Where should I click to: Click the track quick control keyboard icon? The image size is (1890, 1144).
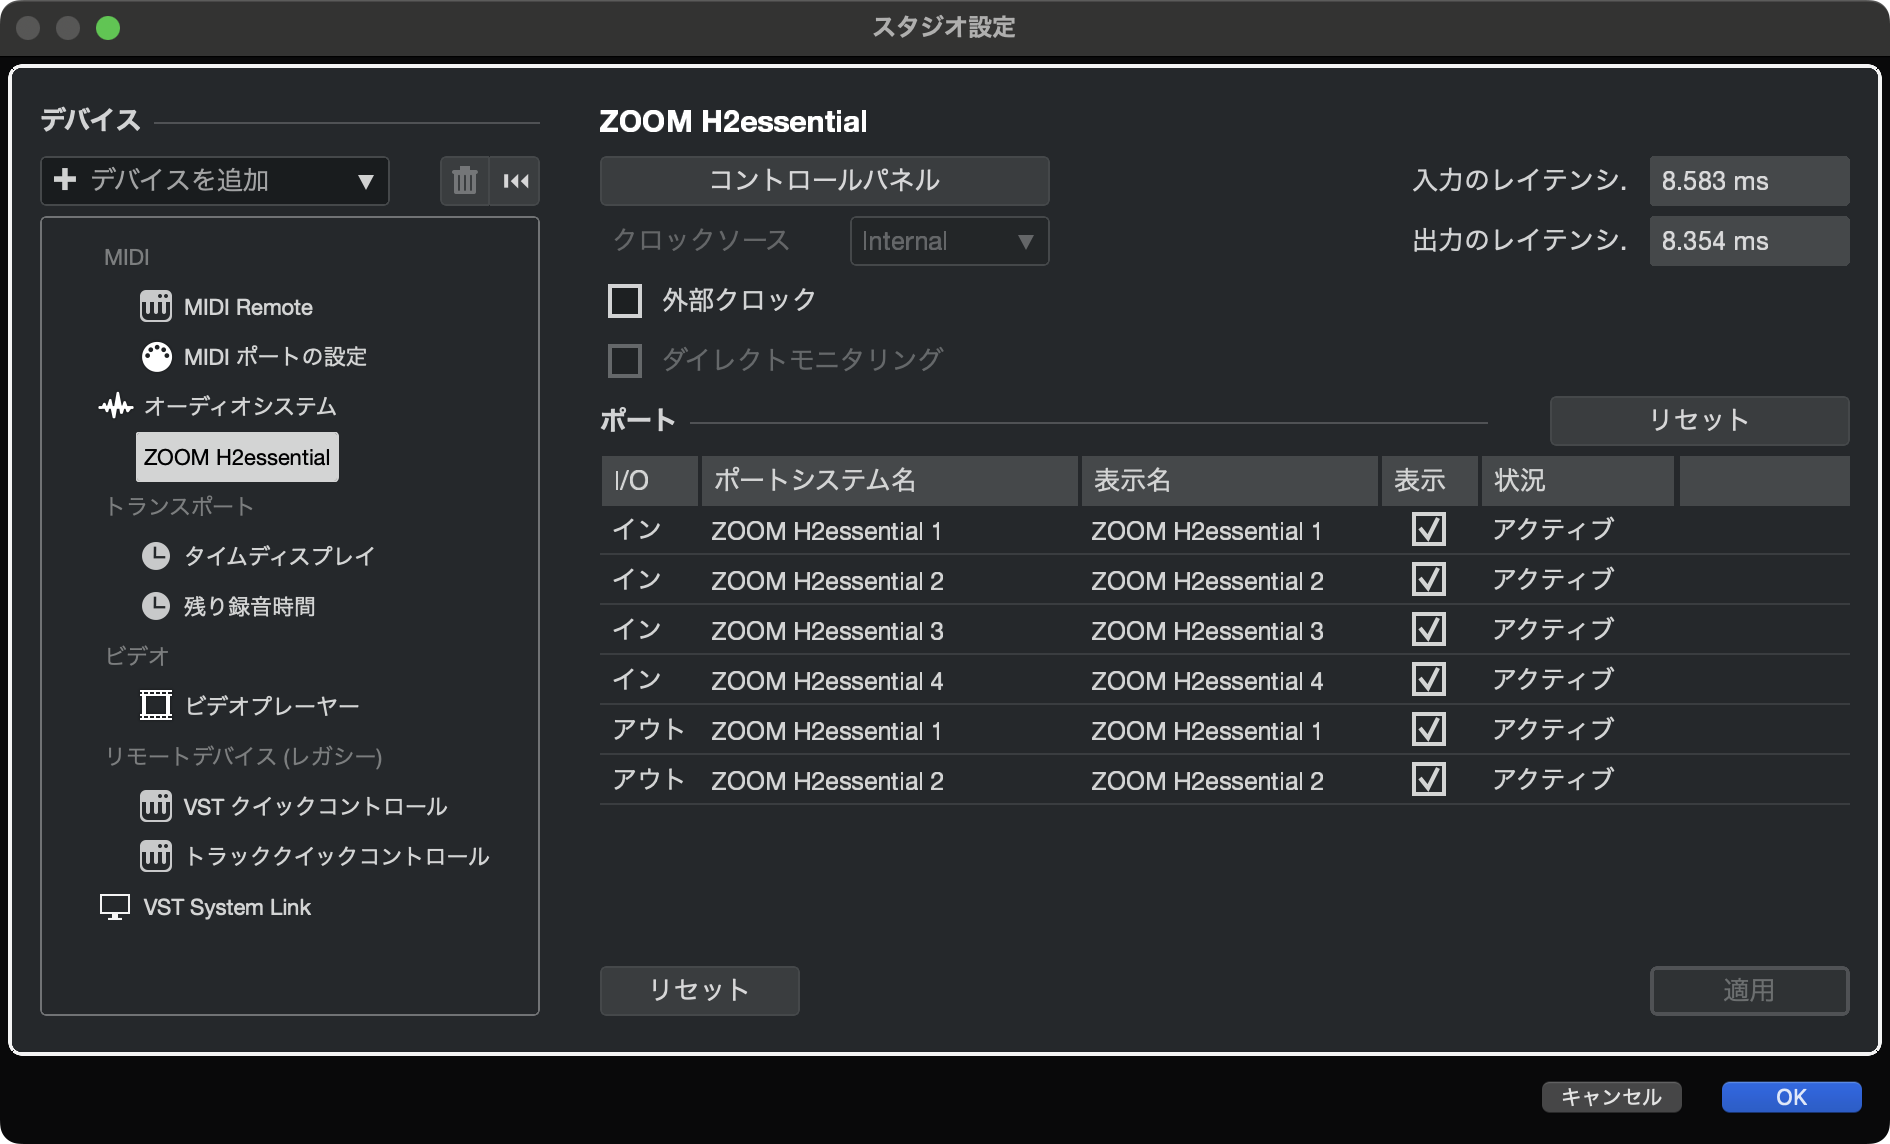click(155, 856)
